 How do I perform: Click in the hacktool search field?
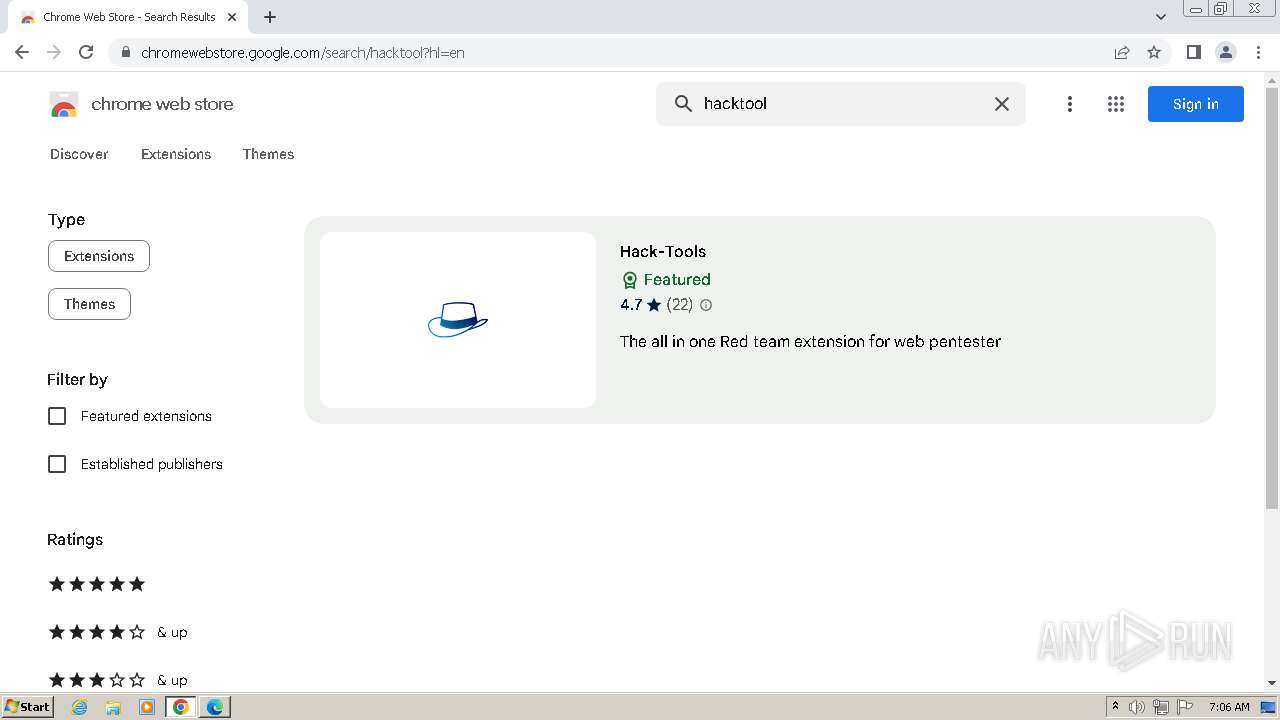click(x=840, y=104)
